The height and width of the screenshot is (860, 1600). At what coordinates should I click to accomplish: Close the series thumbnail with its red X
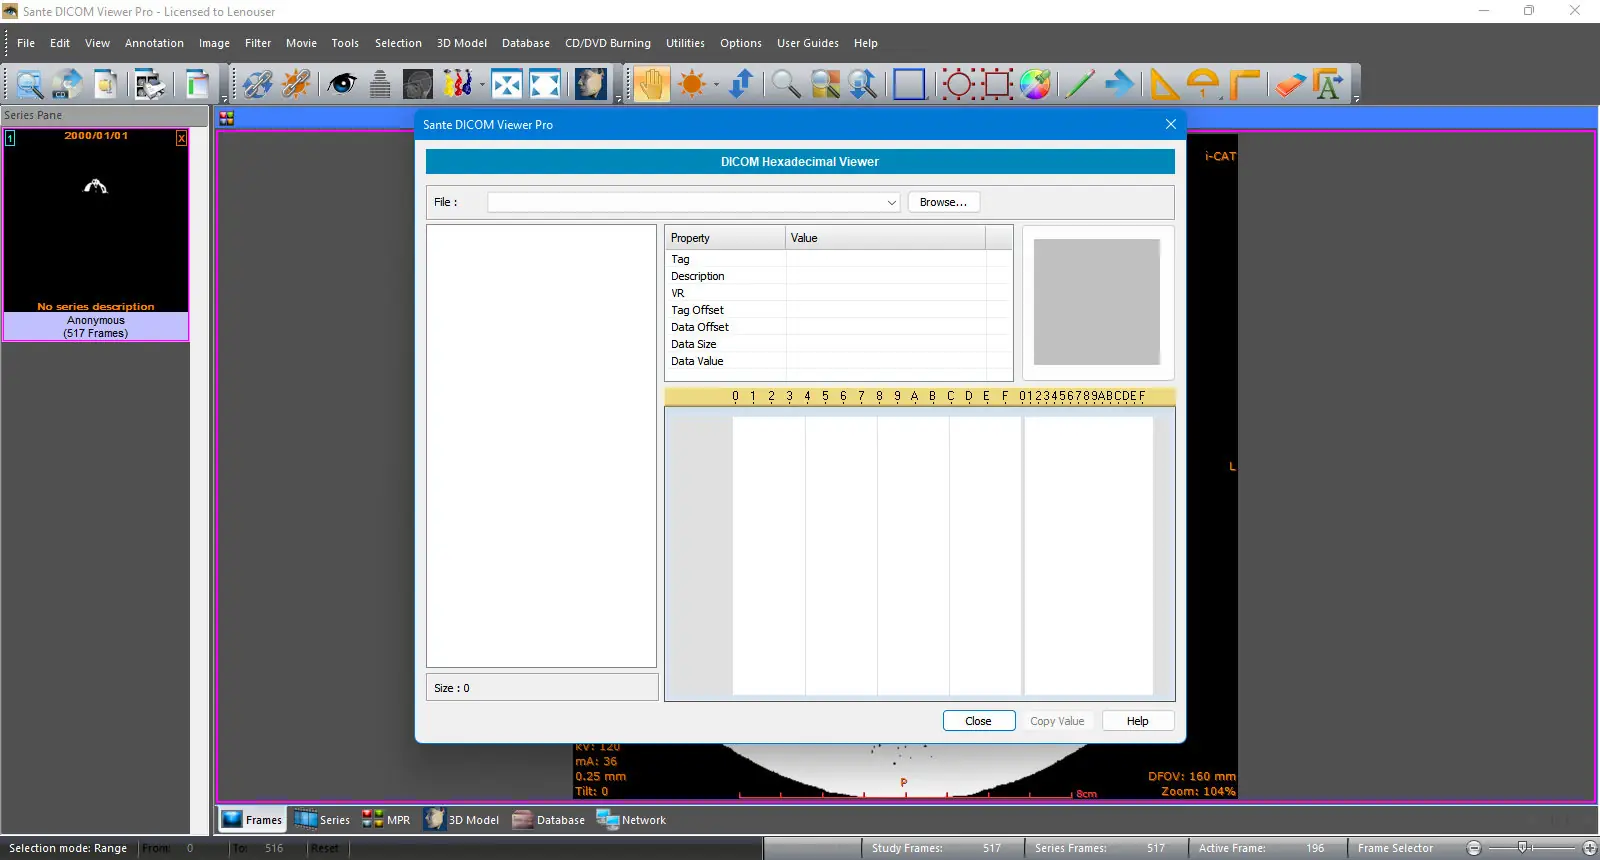click(181, 138)
